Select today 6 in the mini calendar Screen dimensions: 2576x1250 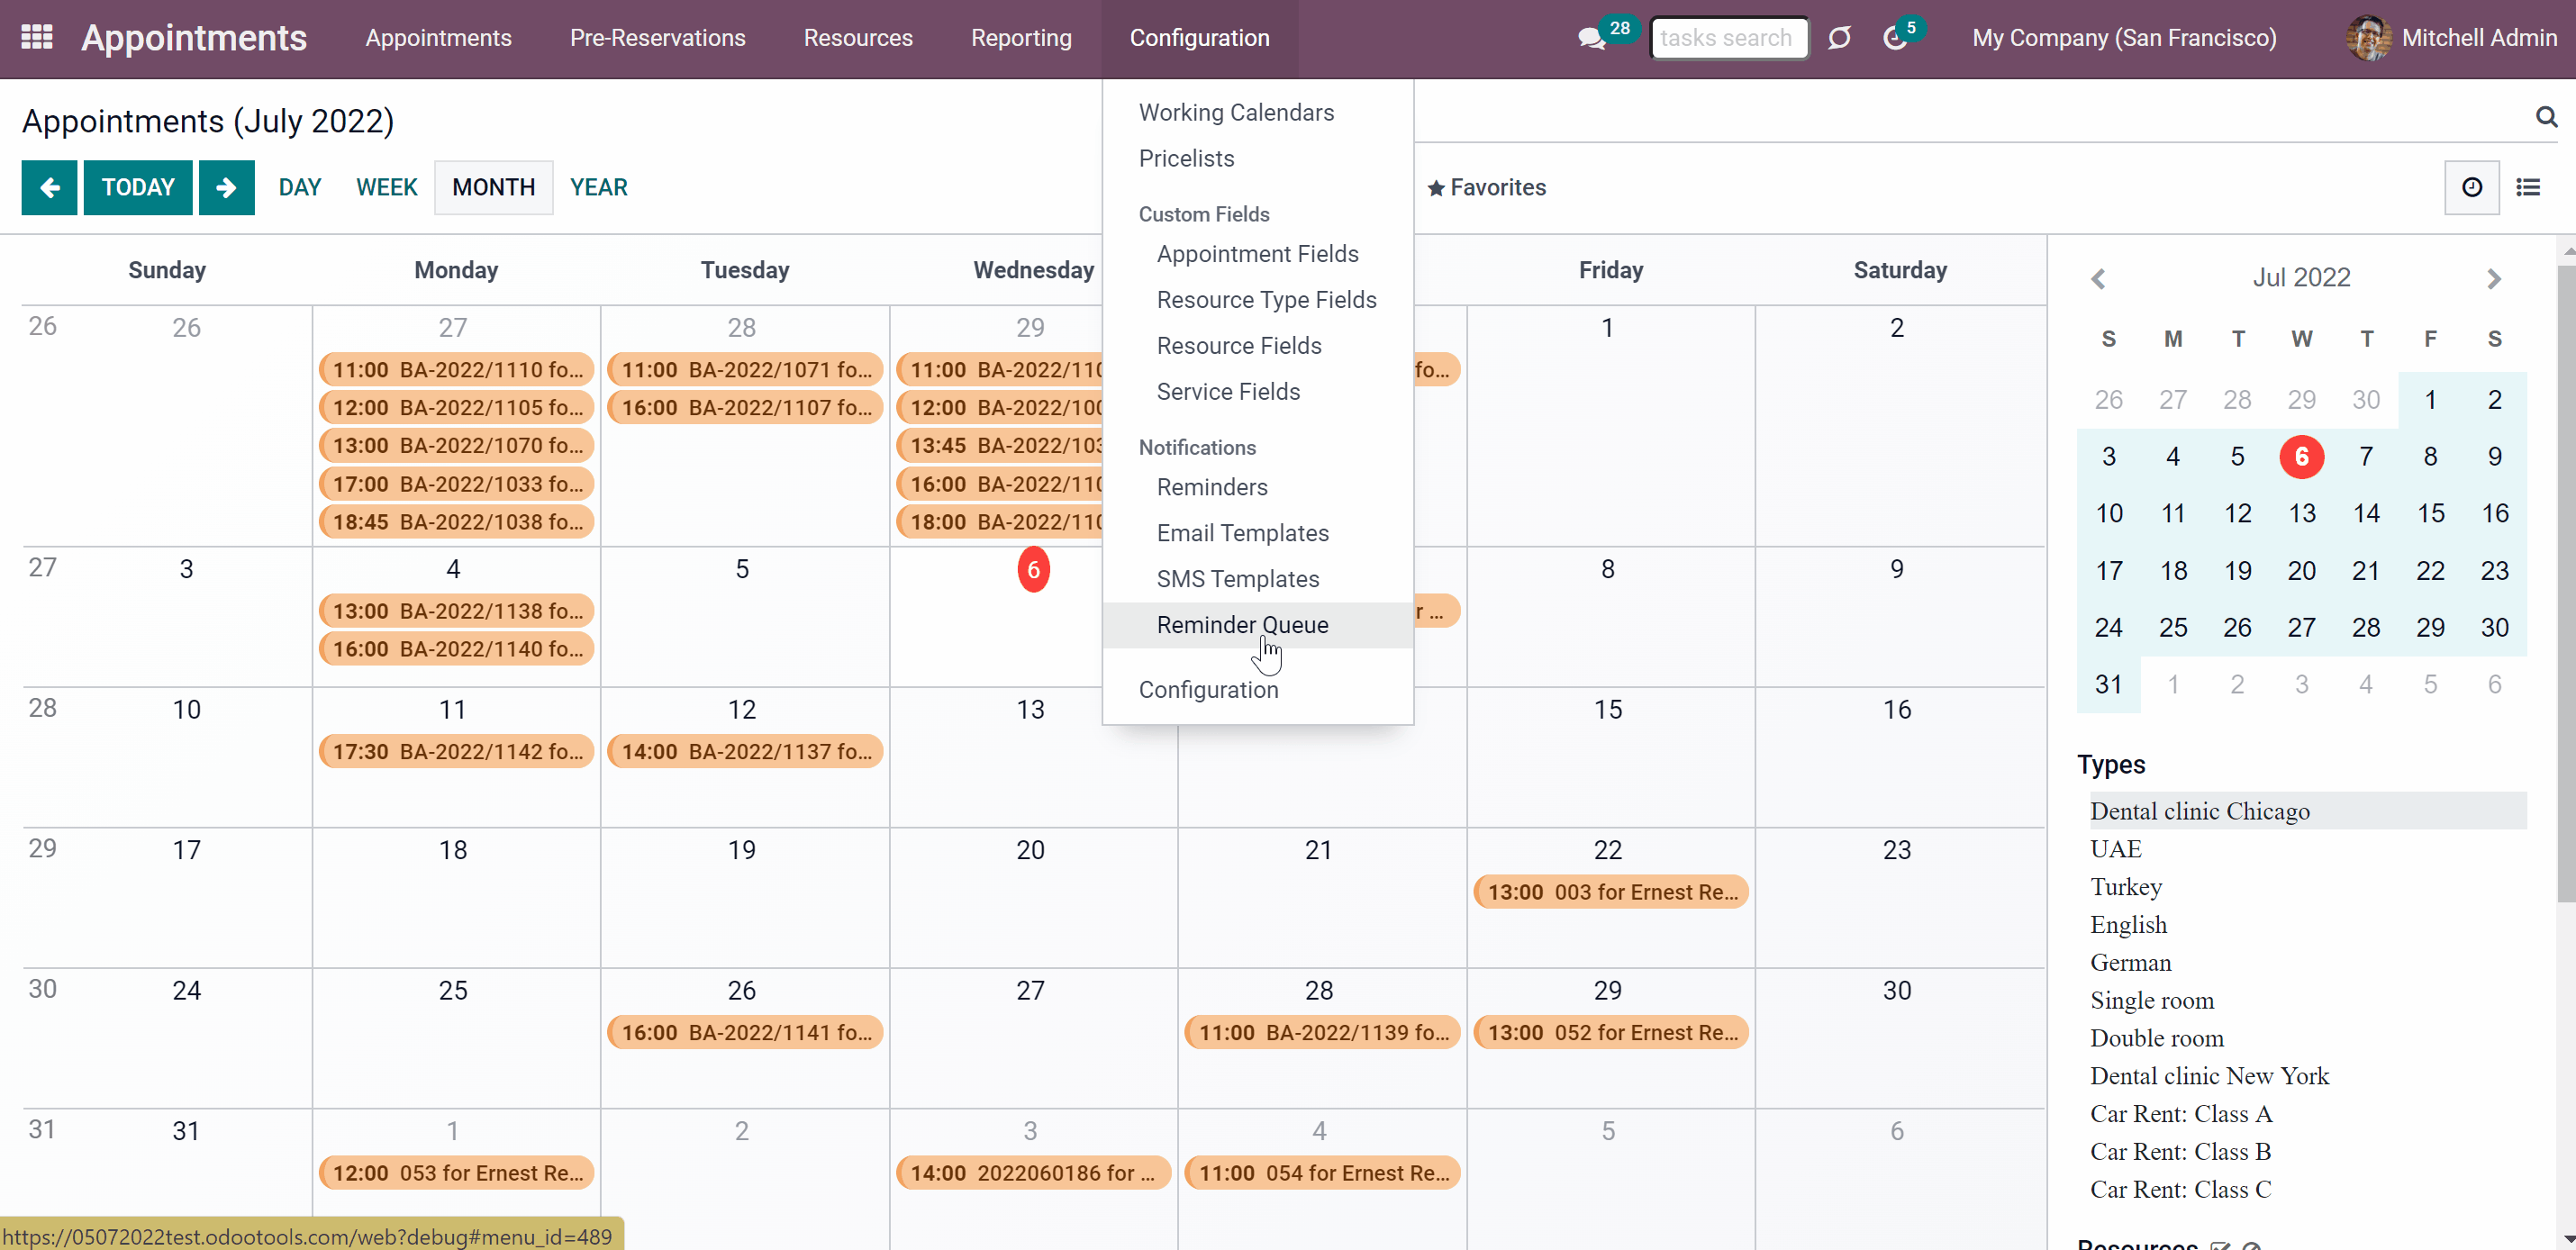coord(2302,457)
